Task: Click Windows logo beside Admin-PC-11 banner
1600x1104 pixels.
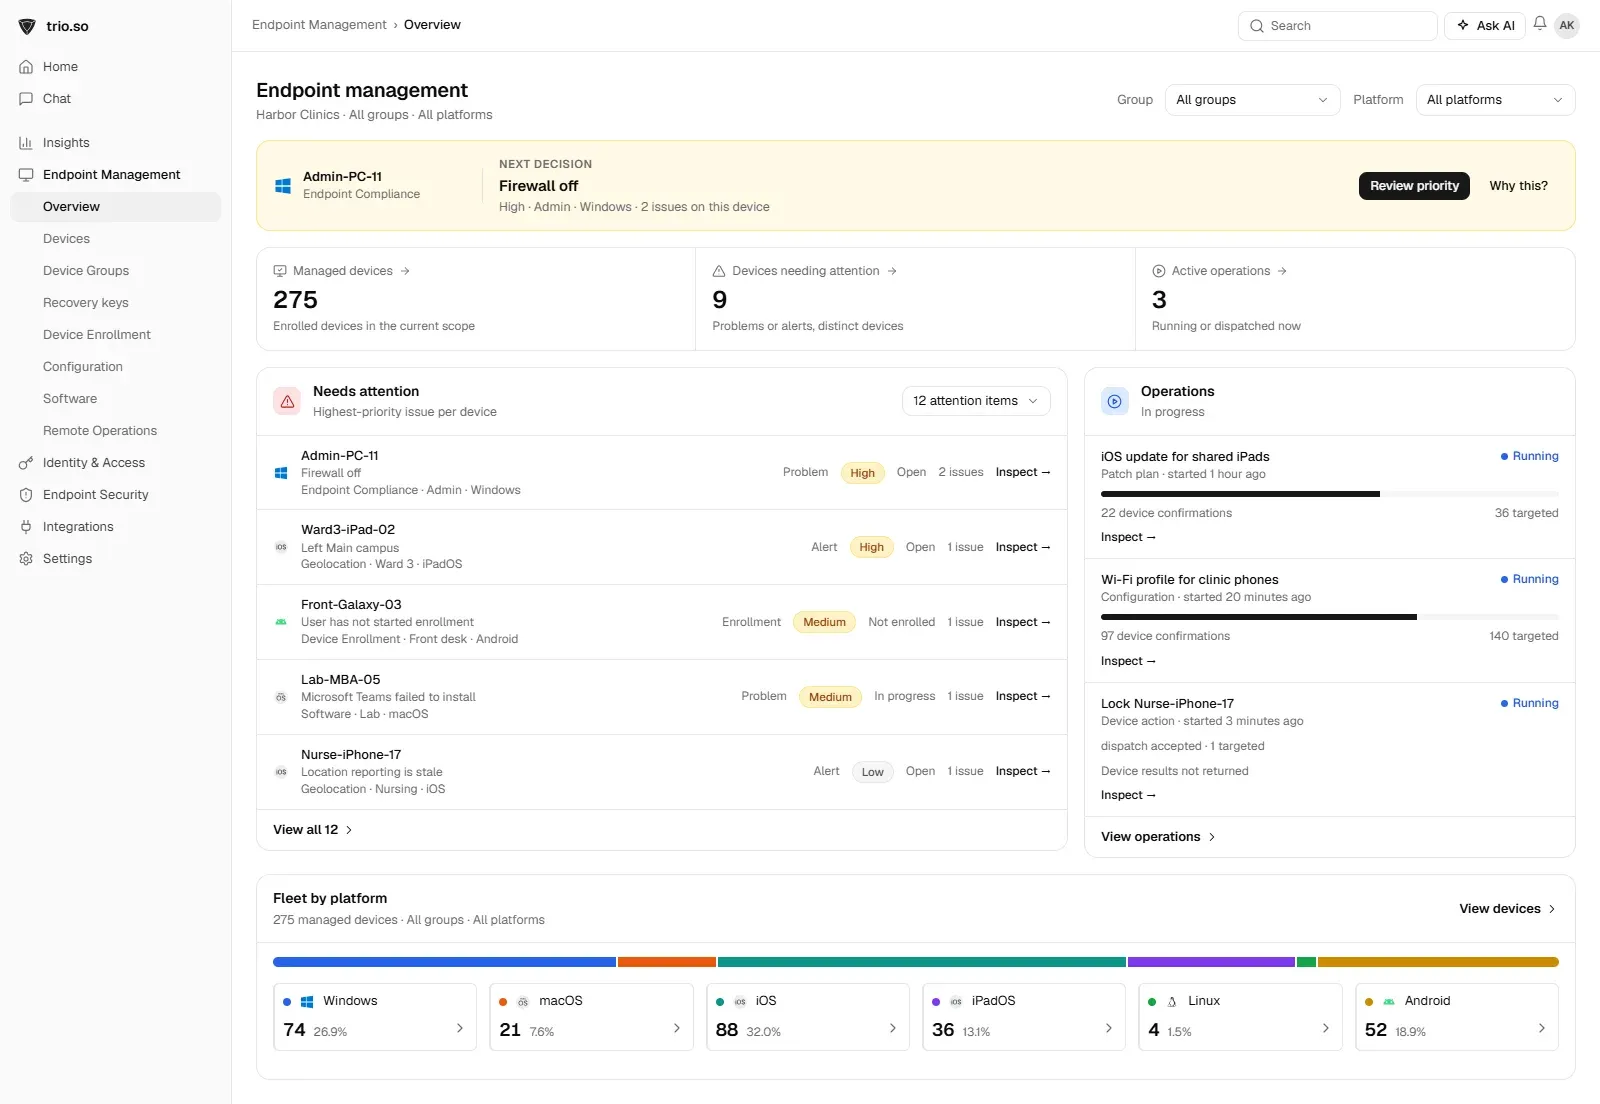Action: pyautogui.click(x=283, y=186)
